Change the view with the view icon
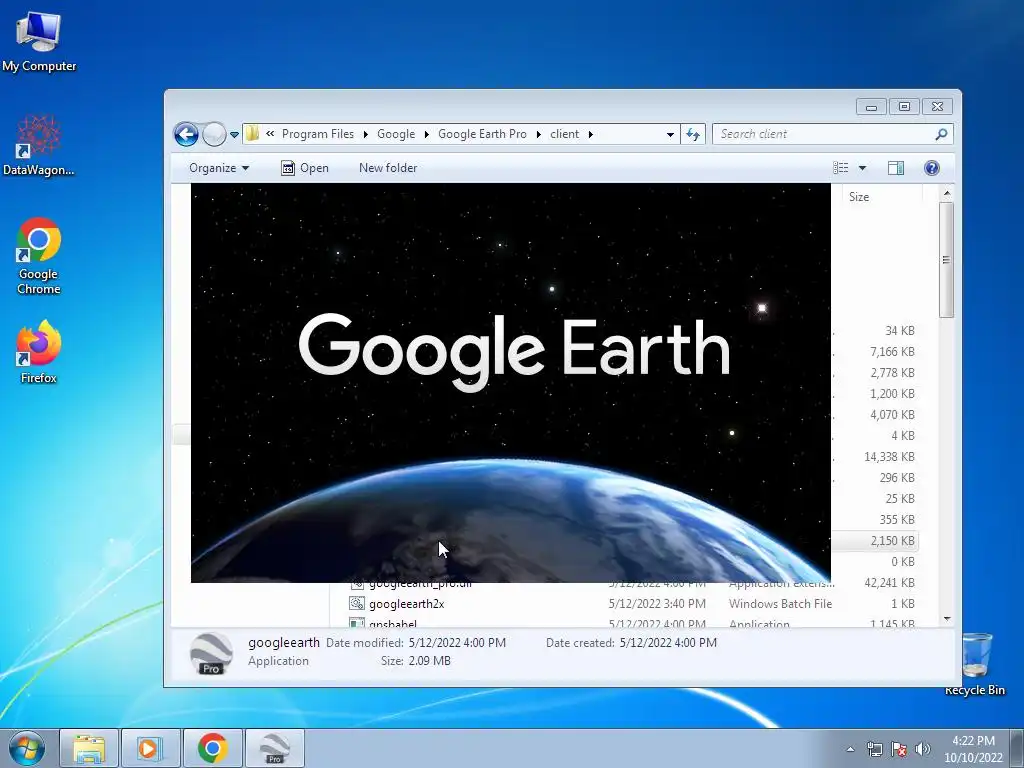This screenshot has height=768, width=1024. [840, 168]
